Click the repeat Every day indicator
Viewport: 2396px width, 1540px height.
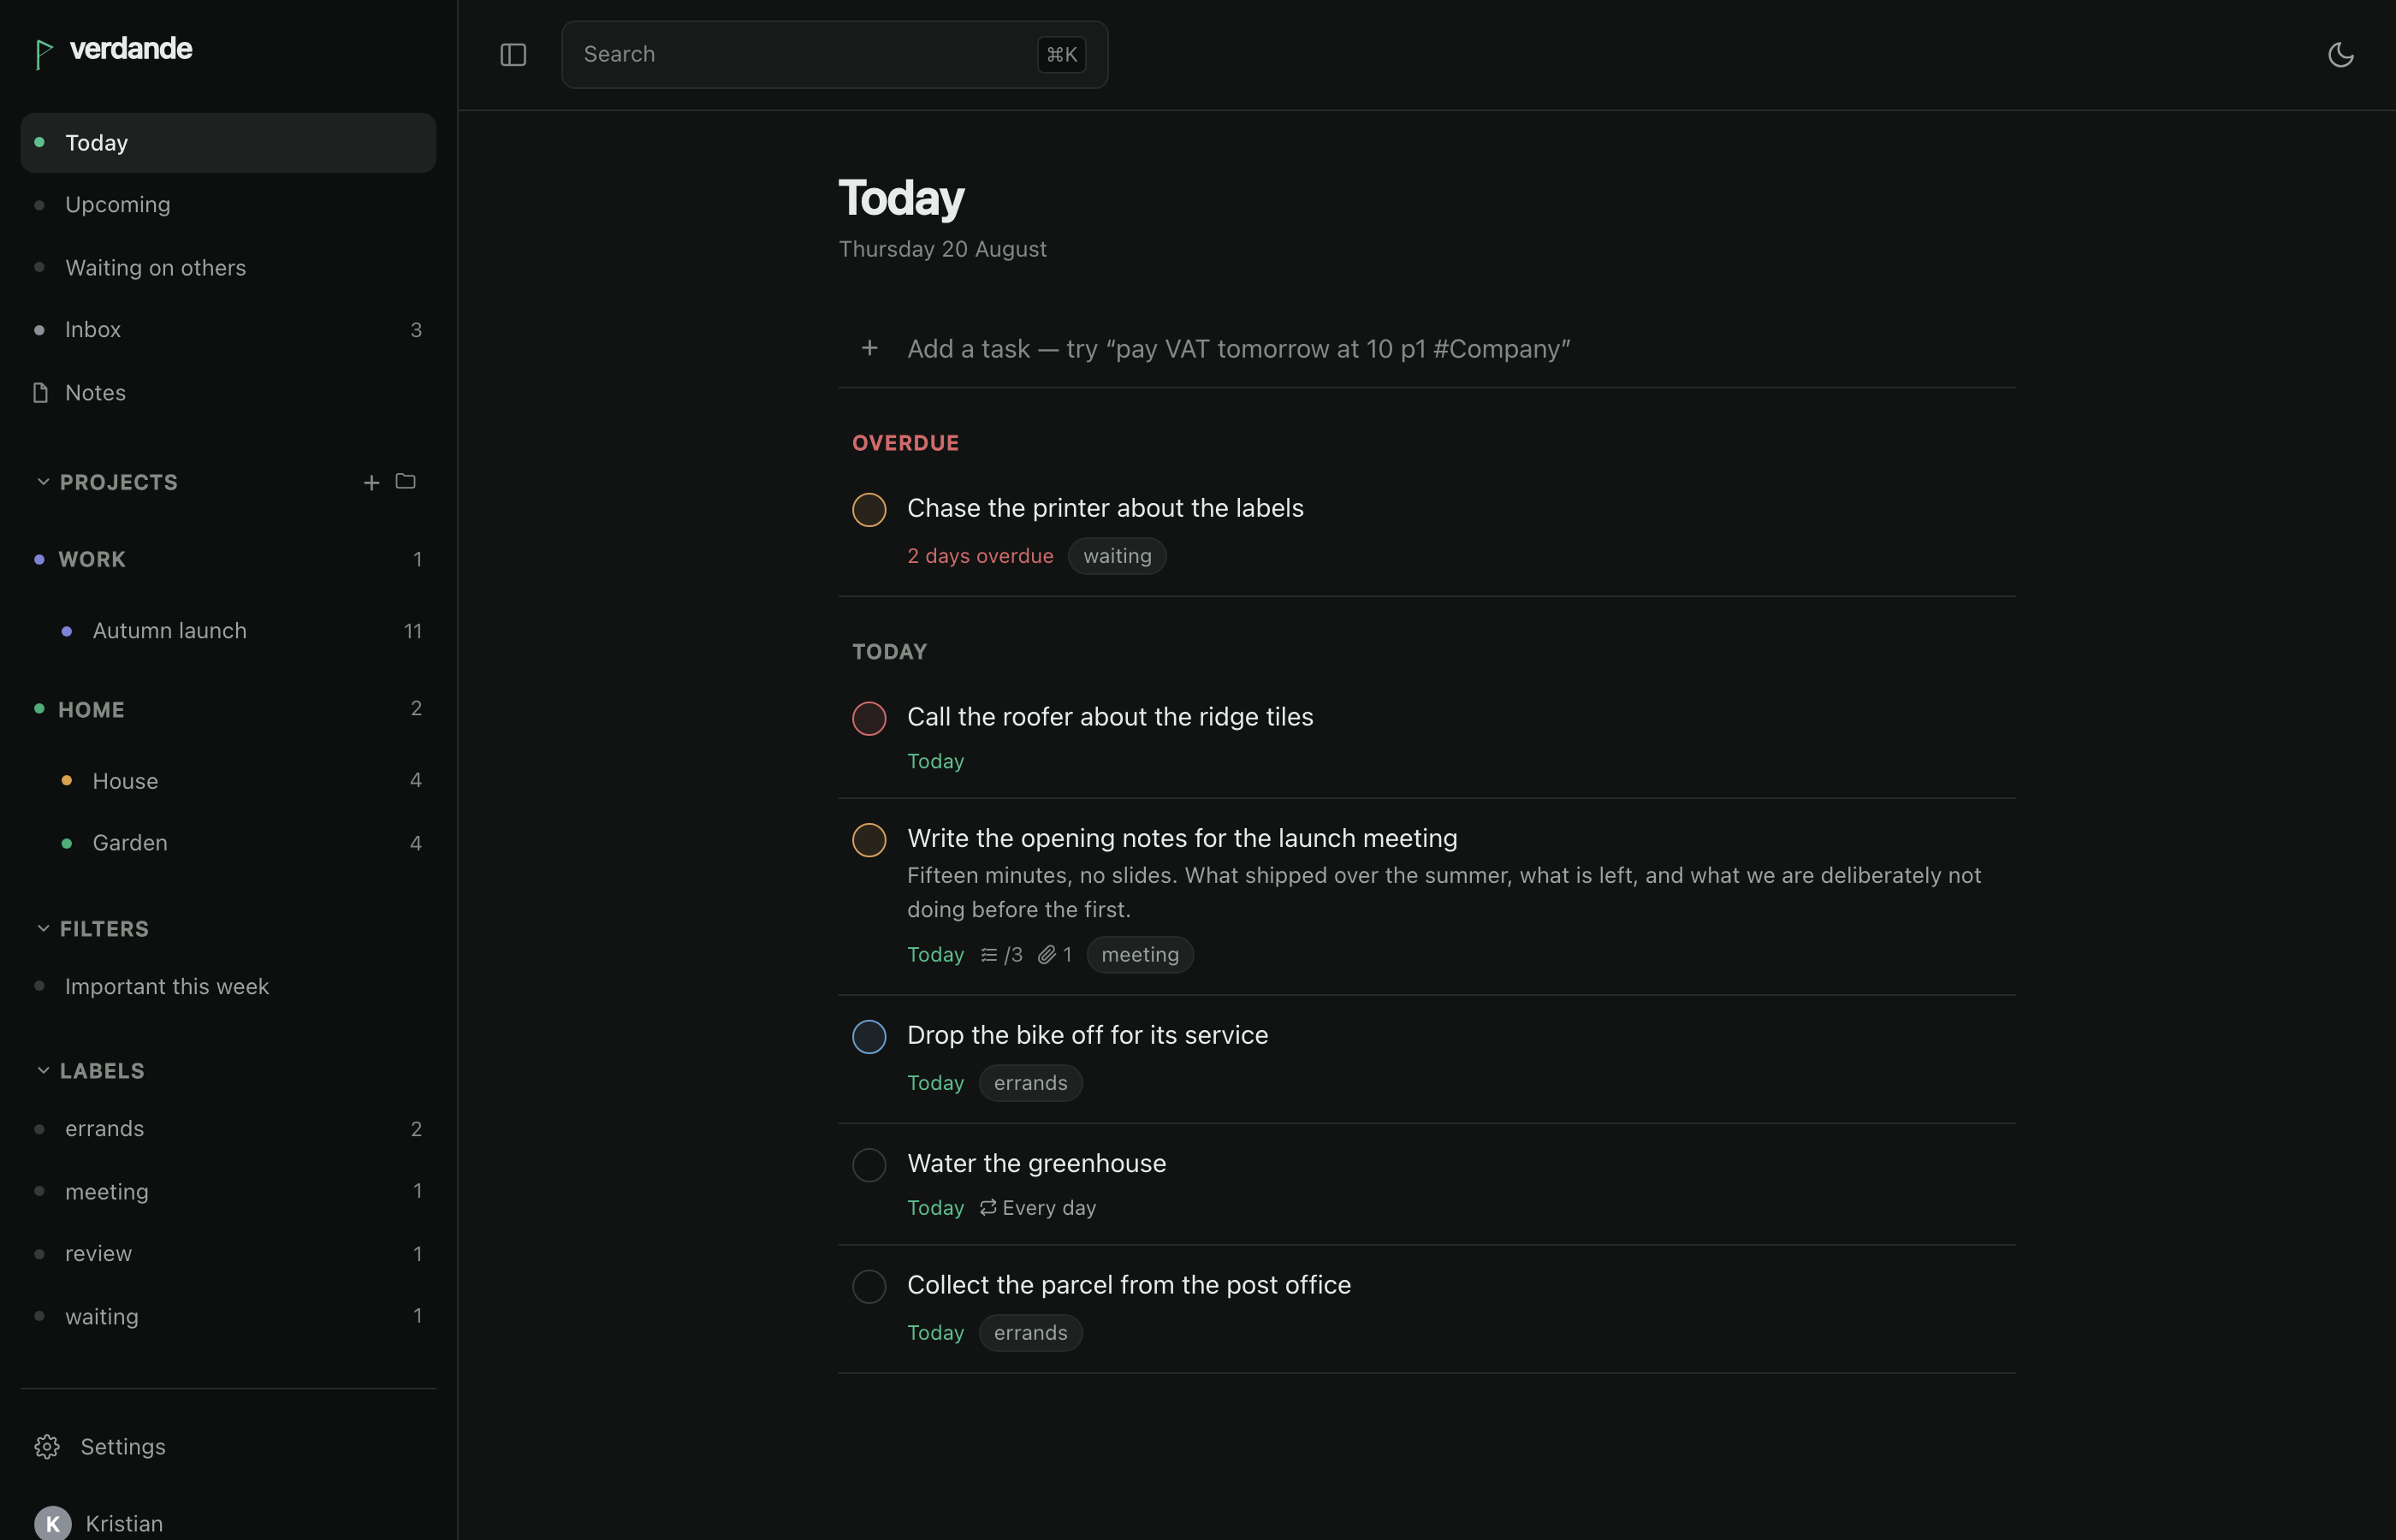coord(1038,1208)
